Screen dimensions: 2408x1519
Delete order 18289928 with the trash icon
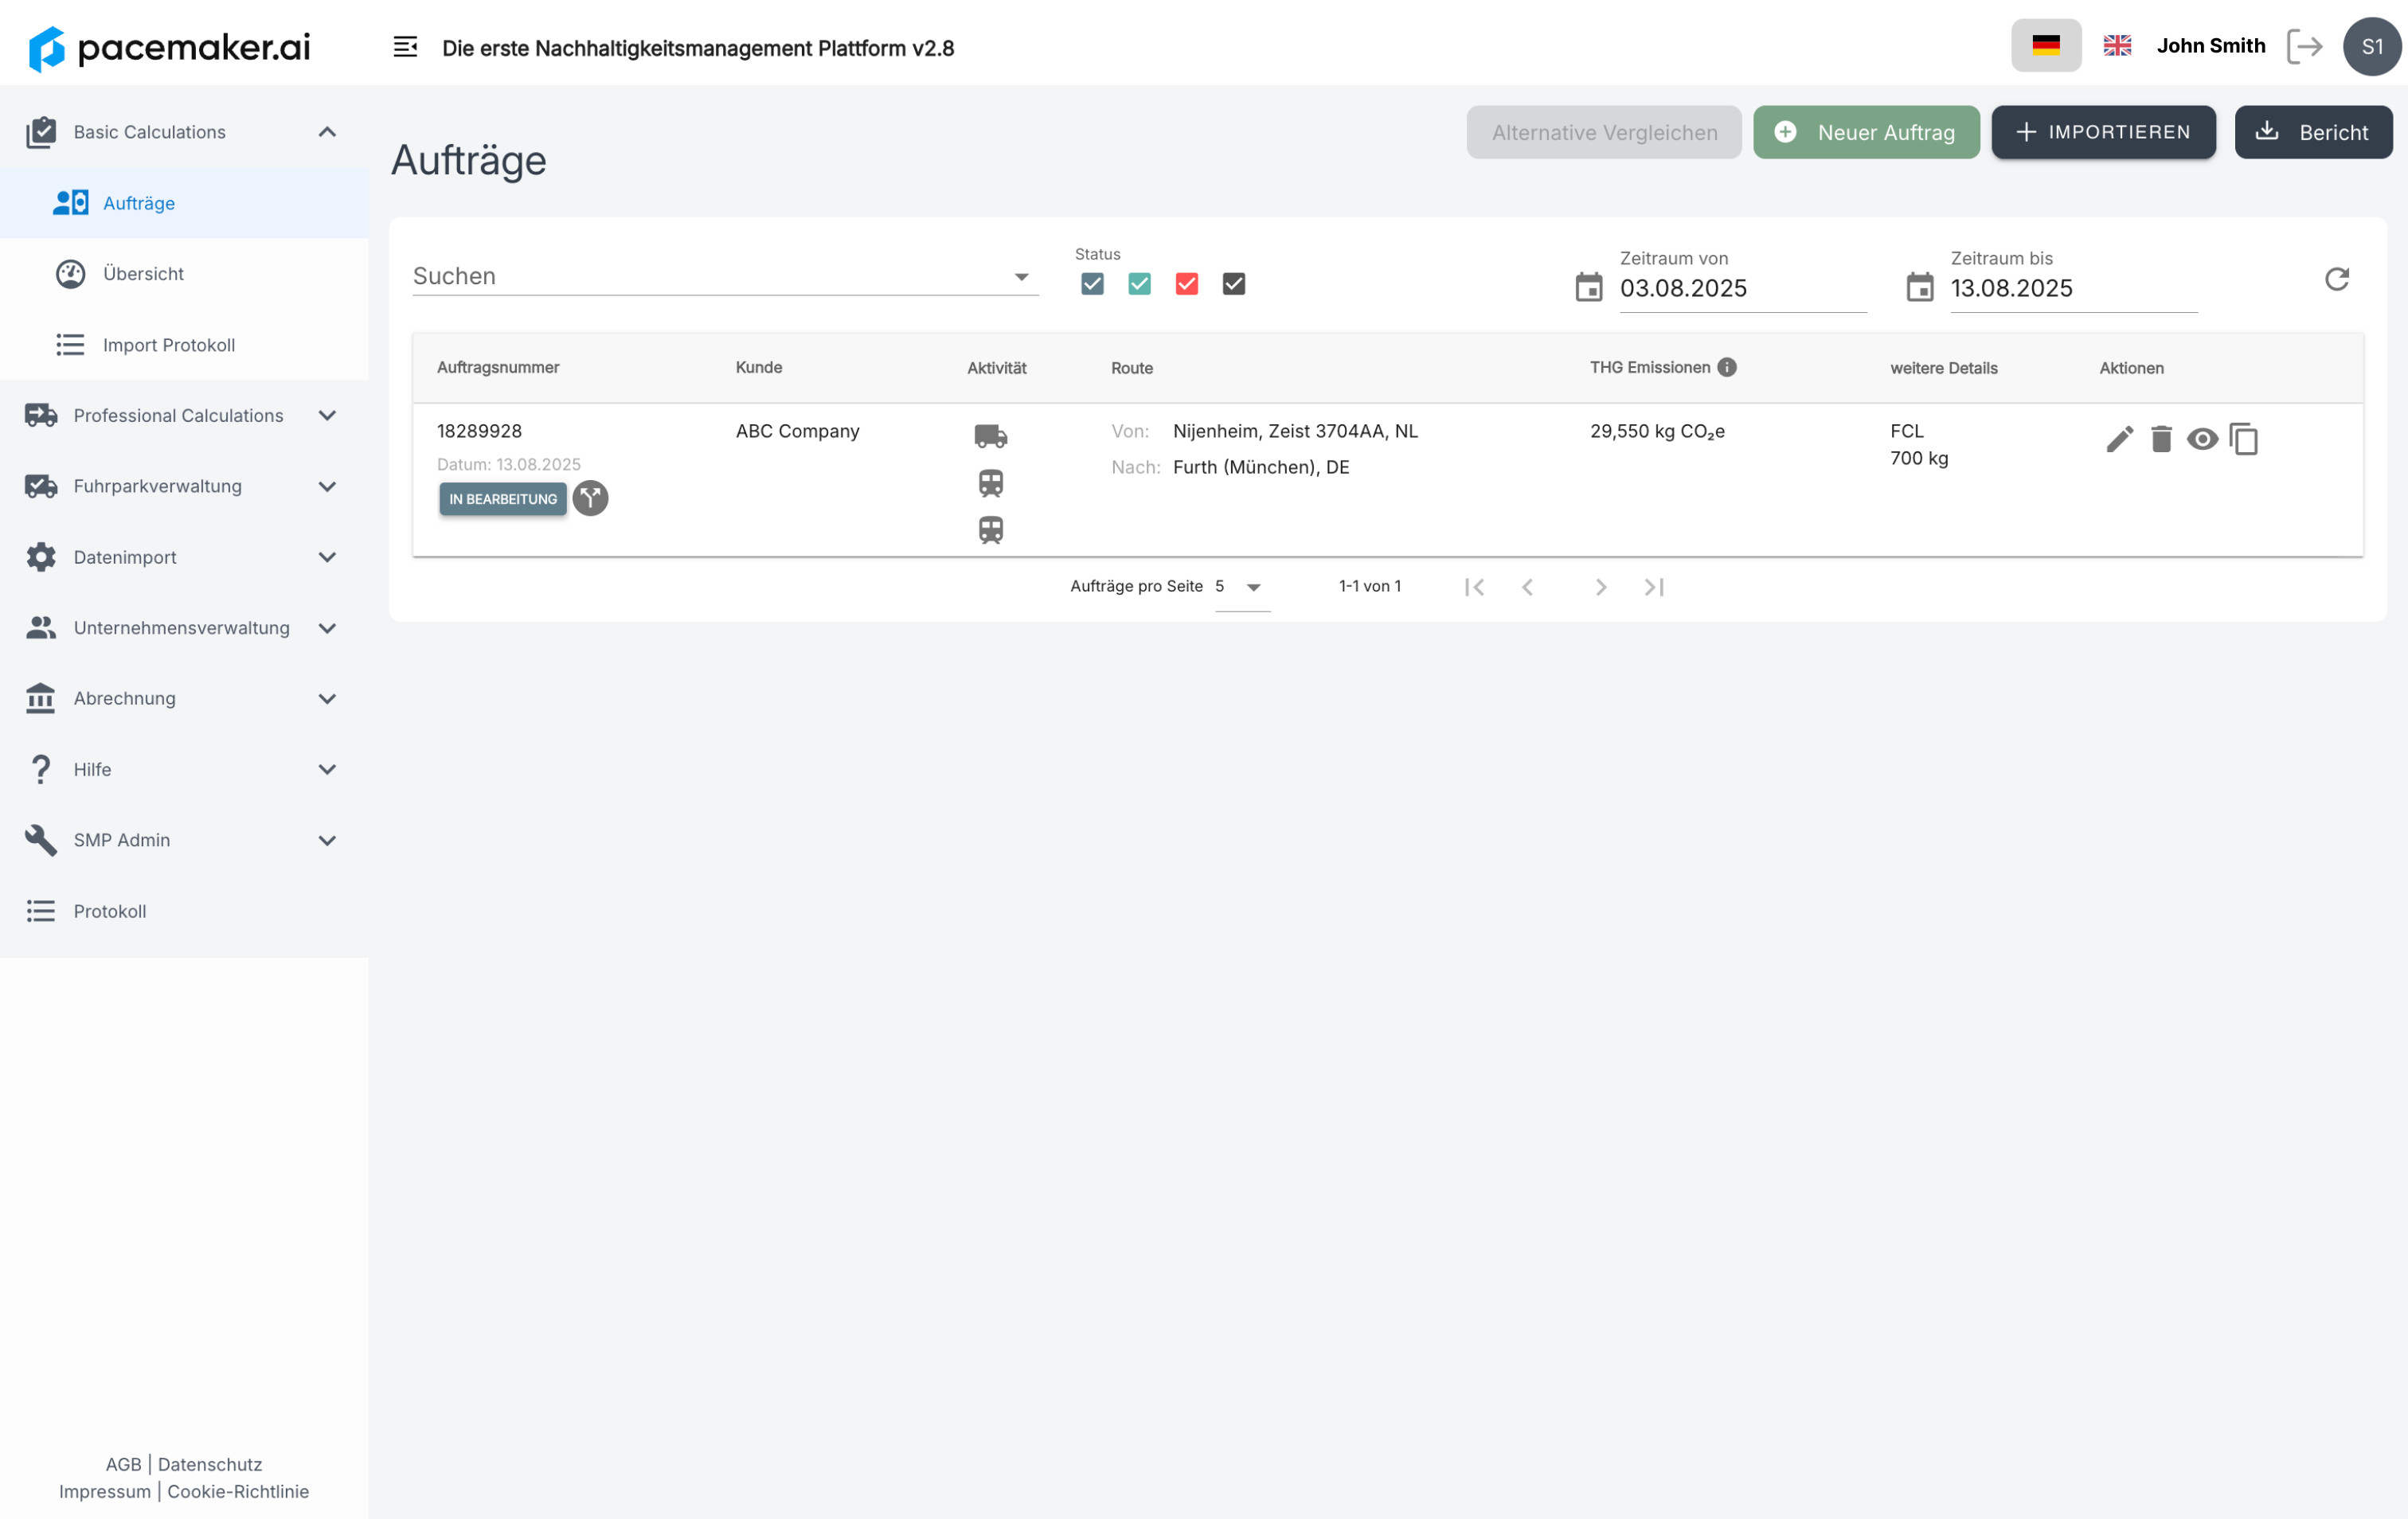pos(2160,439)
